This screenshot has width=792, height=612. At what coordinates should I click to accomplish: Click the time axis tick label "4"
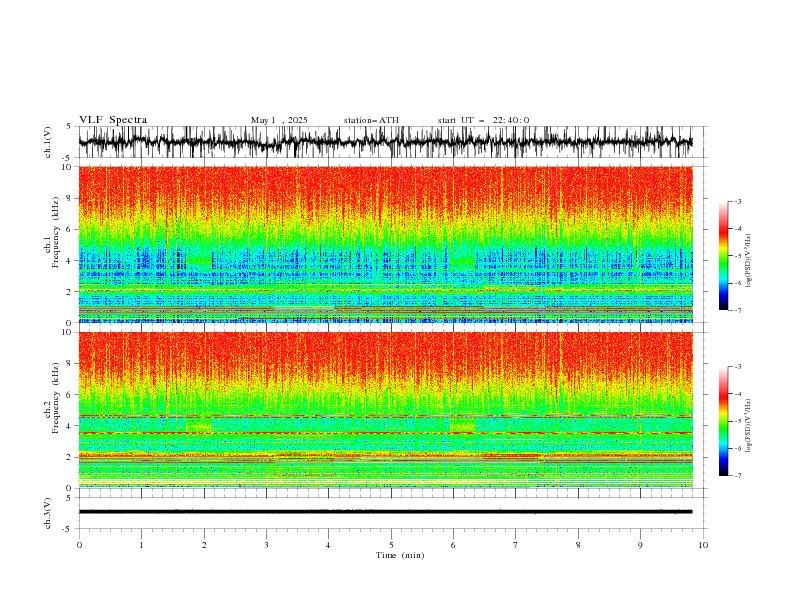[328, 545]
